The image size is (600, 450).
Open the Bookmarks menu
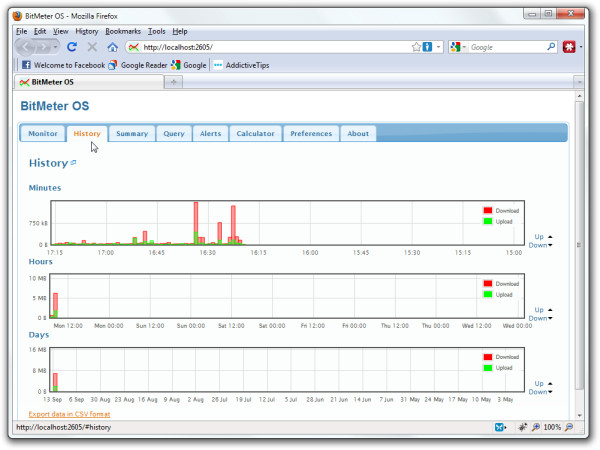pyautogui.click(x=123, y=31)
